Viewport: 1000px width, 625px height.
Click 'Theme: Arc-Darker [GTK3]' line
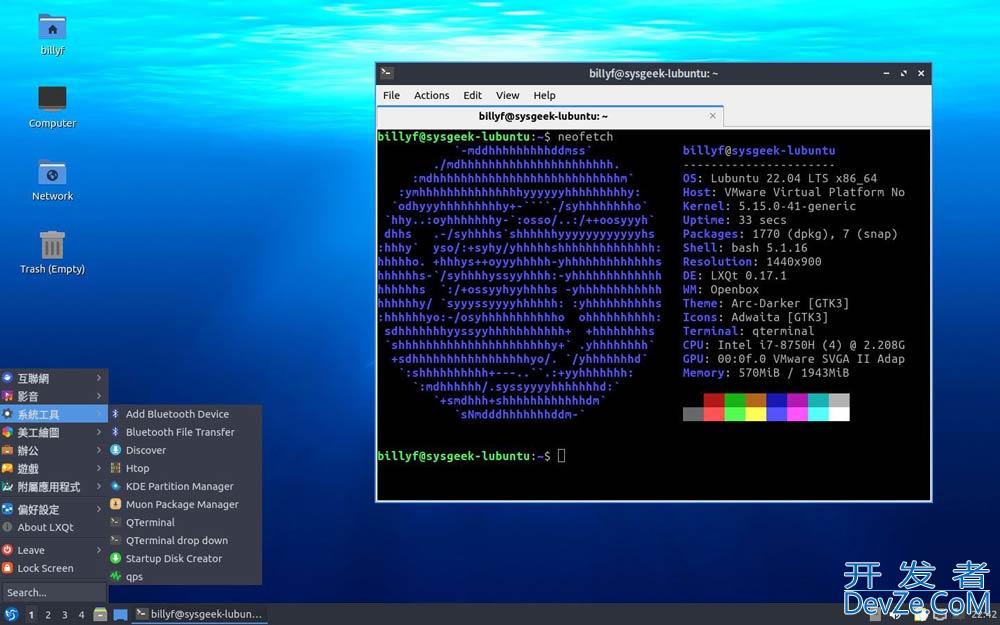click(x=765, y=304)
